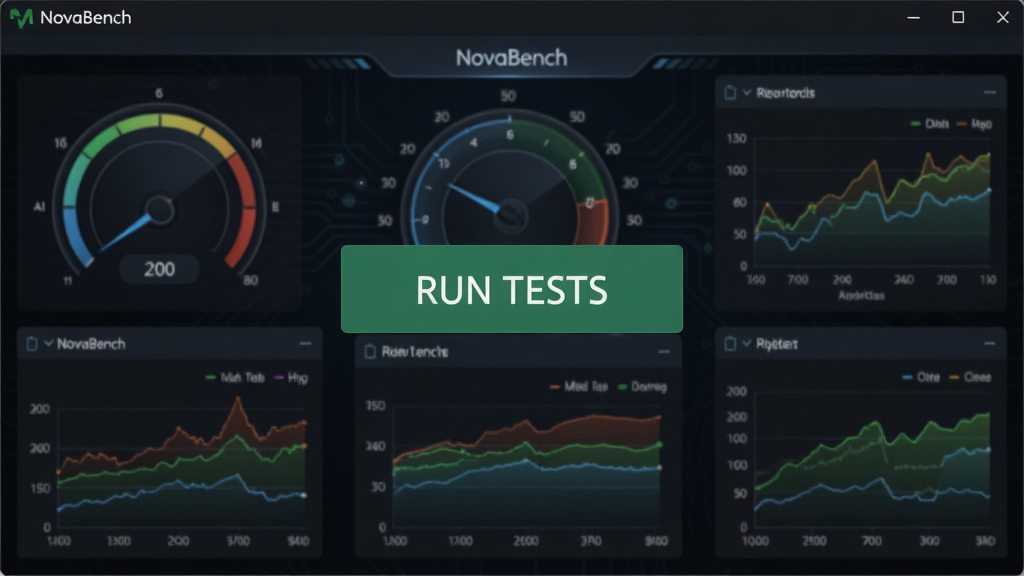This screenshot has width=1024, height=576.
Task: Open the dash menu of the bottom-center chart panel
Action: pyautogui.click(x=664, y=351)
